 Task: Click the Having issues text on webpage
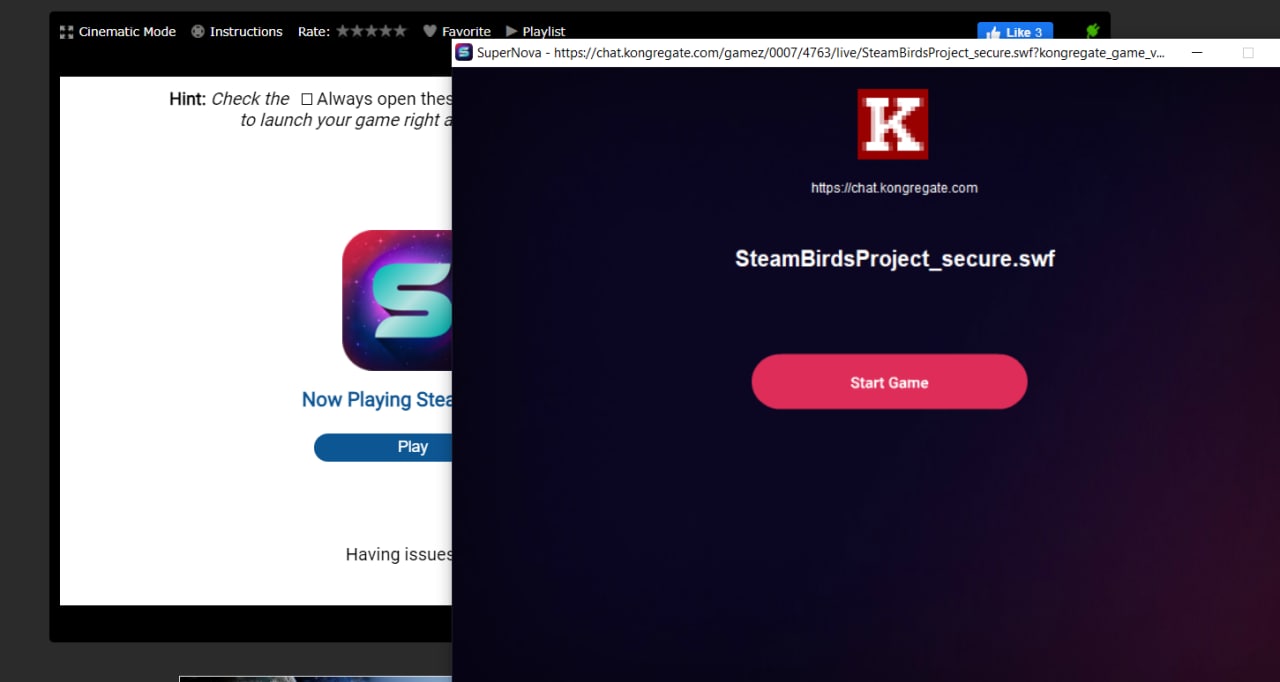[399, 554]
